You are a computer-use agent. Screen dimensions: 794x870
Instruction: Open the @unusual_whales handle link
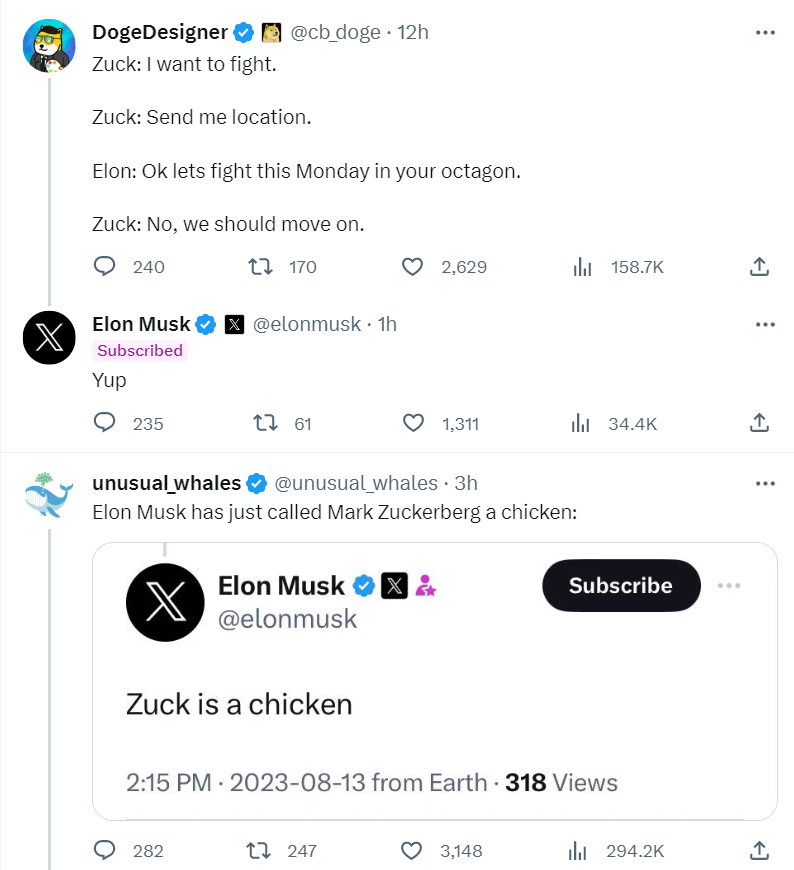(356, 484)
